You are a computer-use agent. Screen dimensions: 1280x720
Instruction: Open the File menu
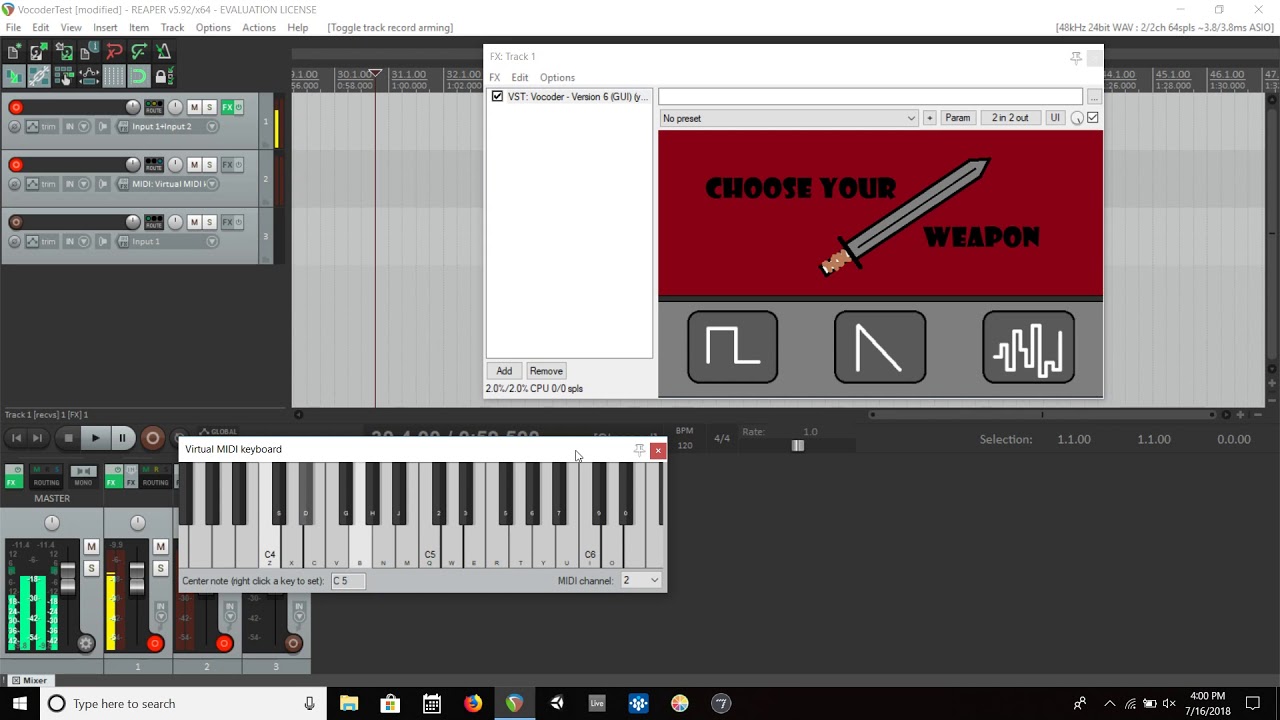[13, 28]
